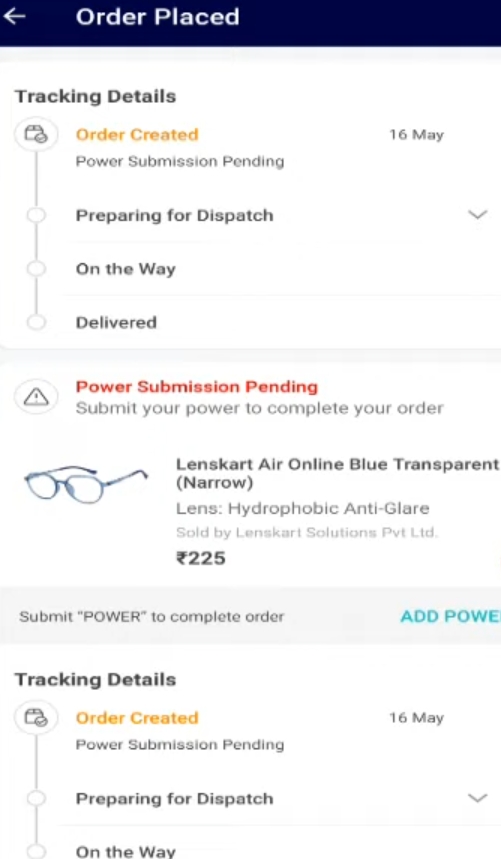Open Lenskart Air Online Blue Transparent product title
This screenshot has width=501, height=859.
click(337, 473)
